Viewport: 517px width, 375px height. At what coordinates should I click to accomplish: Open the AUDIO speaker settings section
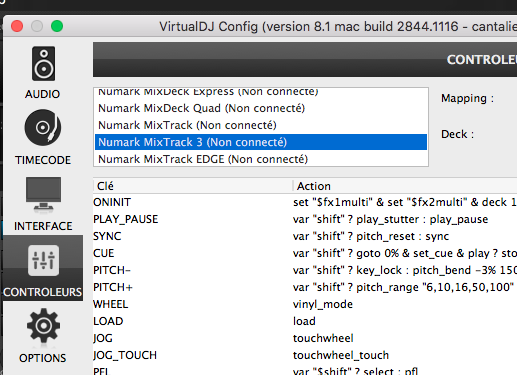click(43, 73)
